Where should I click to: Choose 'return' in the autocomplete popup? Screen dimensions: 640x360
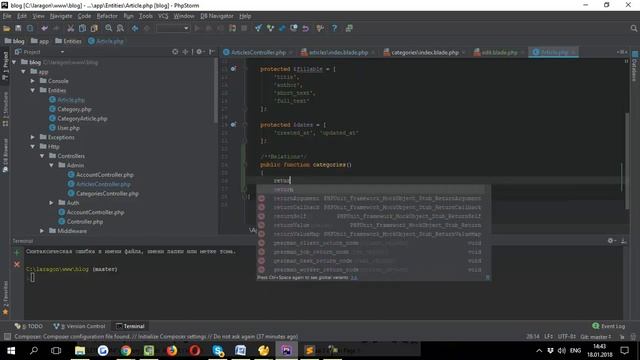[x=371, y=189]
